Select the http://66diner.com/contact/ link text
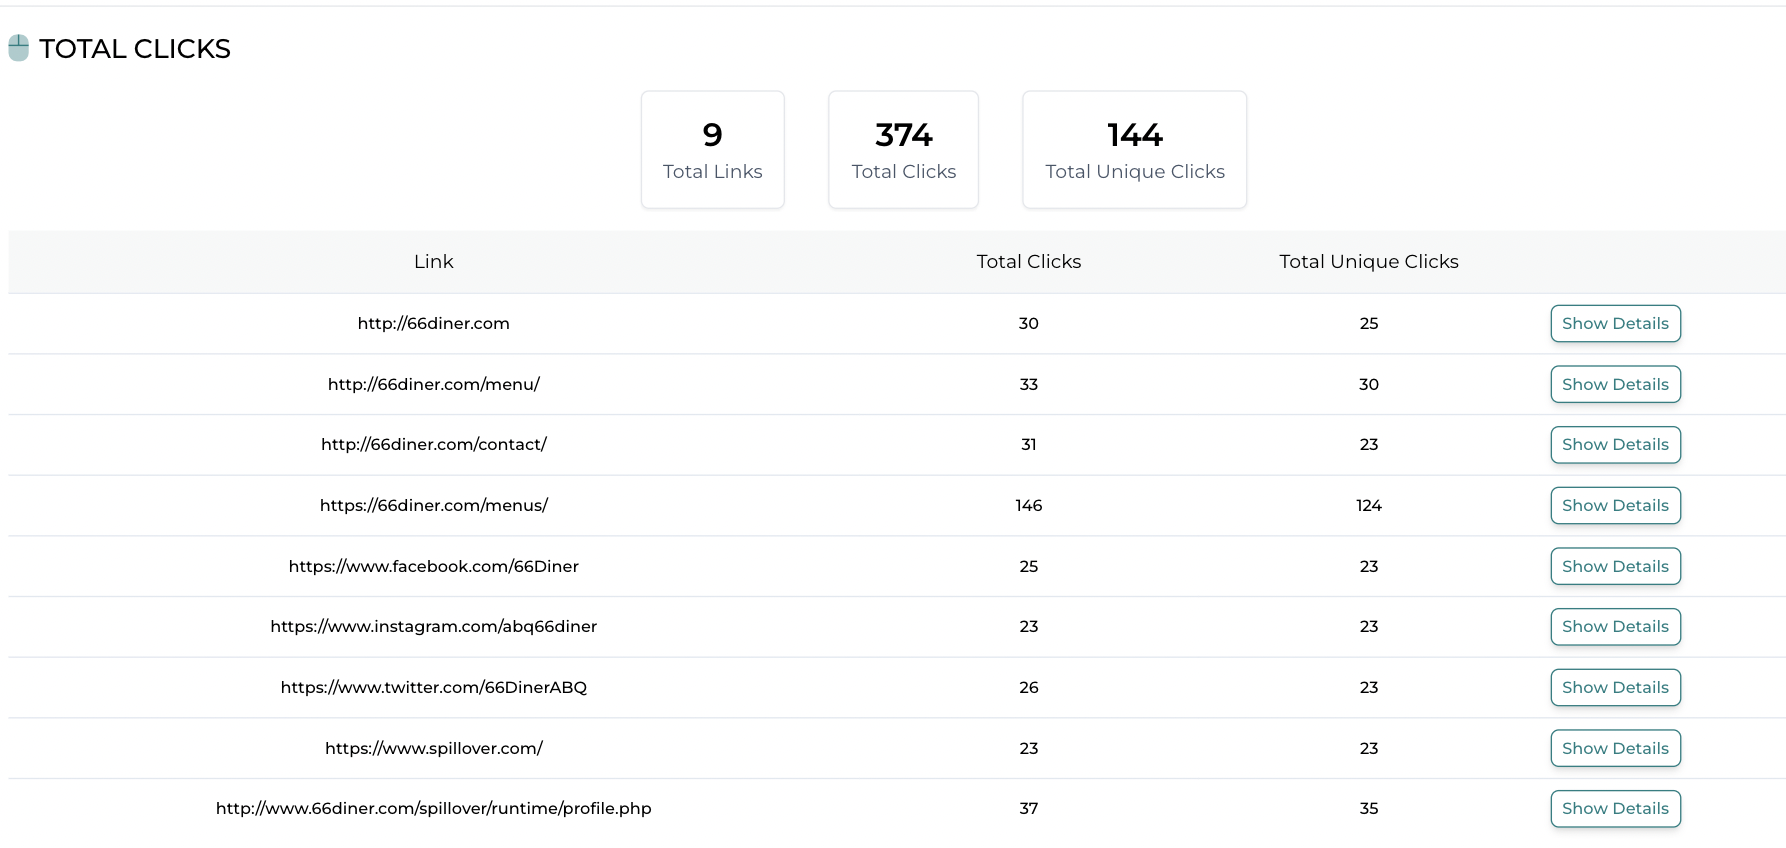The width and height of the screenshot is (1786, 848). (x=434, y=444)
